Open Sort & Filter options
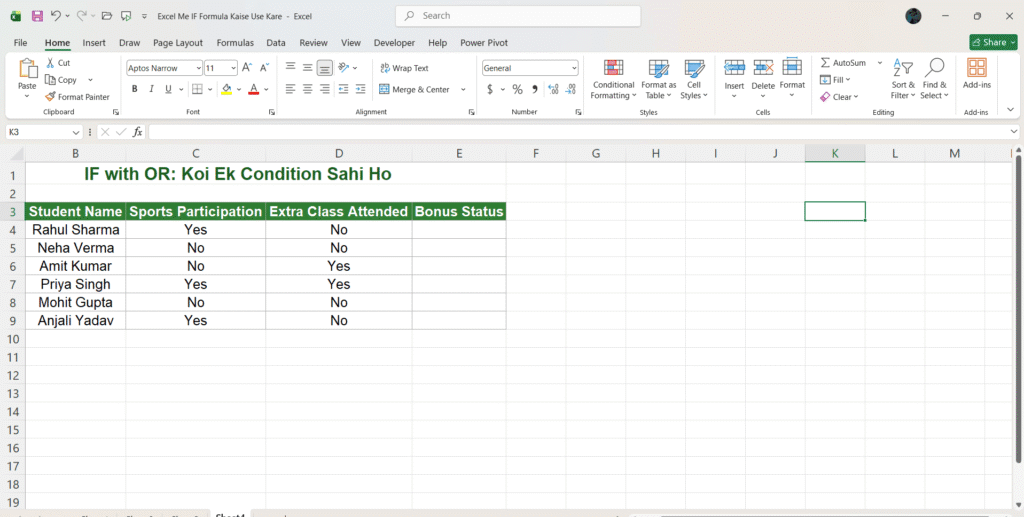The height and width of the screenshot is (517, 1024). click(903, 80)
